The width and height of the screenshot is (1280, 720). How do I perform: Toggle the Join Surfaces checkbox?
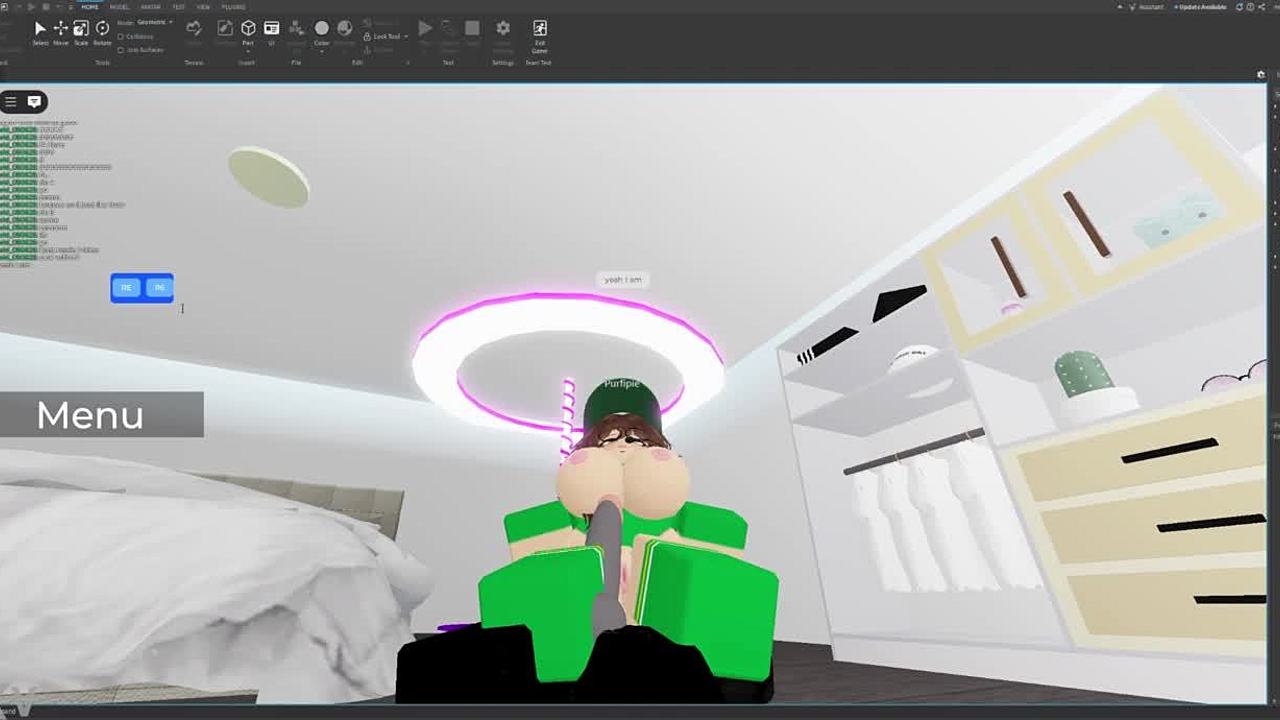(x=121, y=49)
